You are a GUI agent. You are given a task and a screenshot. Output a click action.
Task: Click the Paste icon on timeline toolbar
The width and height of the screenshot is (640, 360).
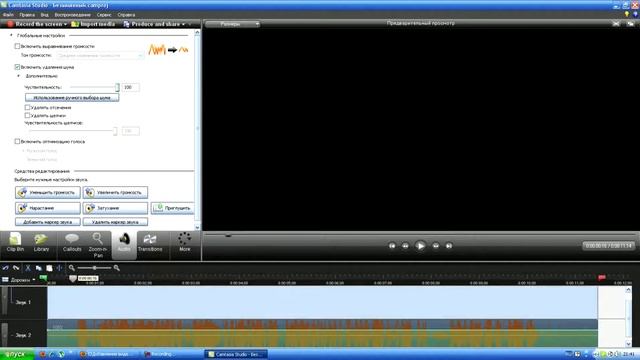point(49,268)
